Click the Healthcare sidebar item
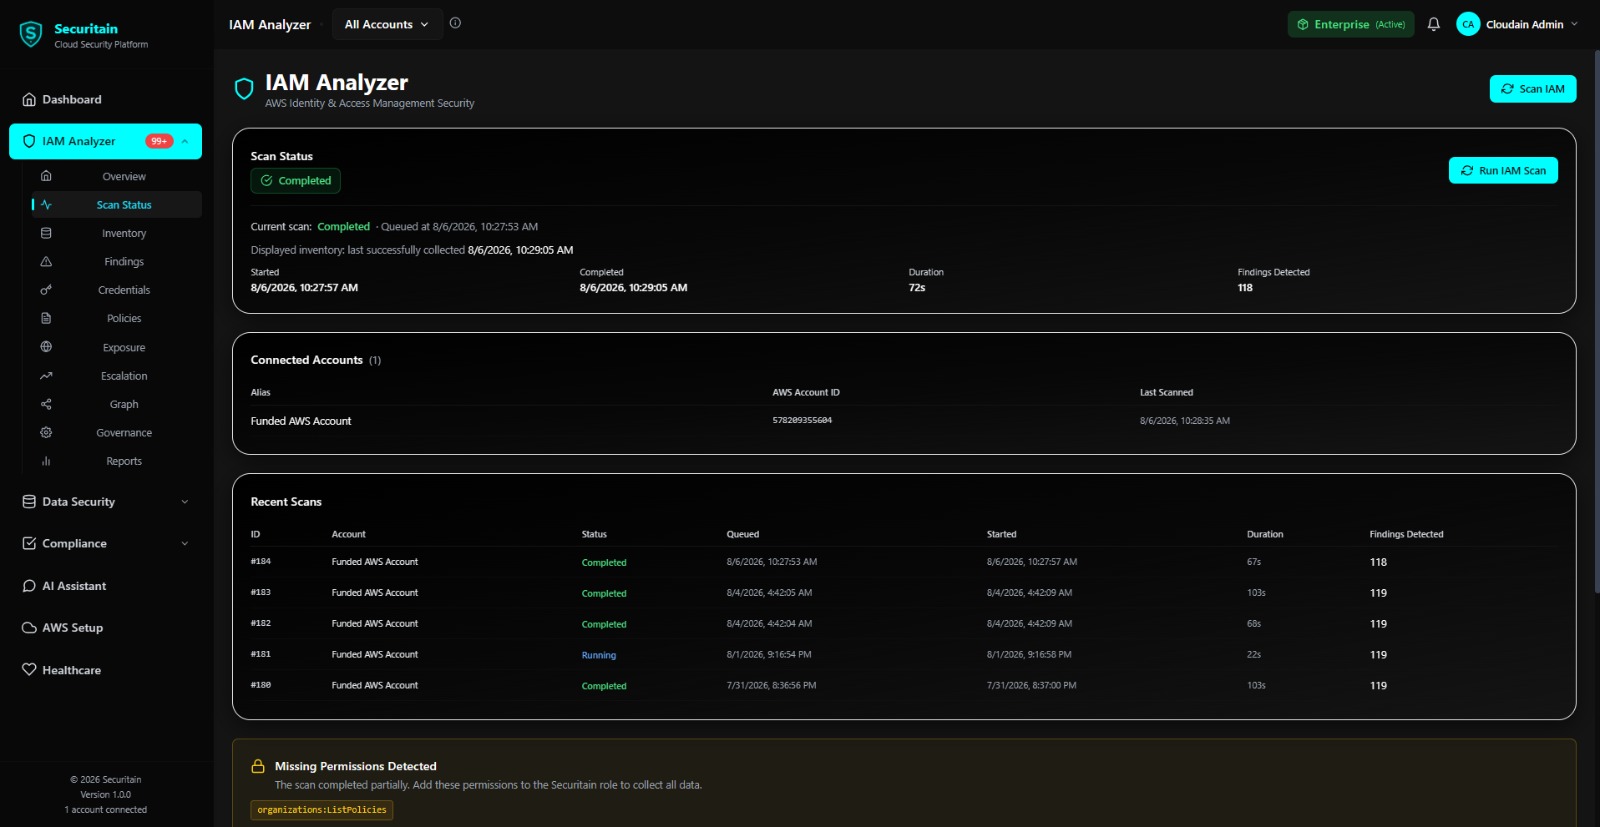The image size is (1600, 827). [105, 670]
